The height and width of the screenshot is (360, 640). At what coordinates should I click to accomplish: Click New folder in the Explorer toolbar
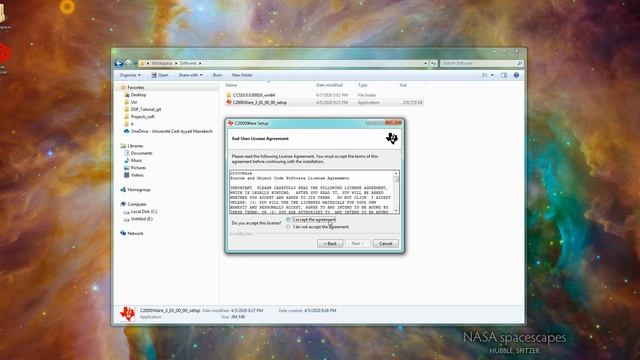pyautogui.click(x=242, y=75)
